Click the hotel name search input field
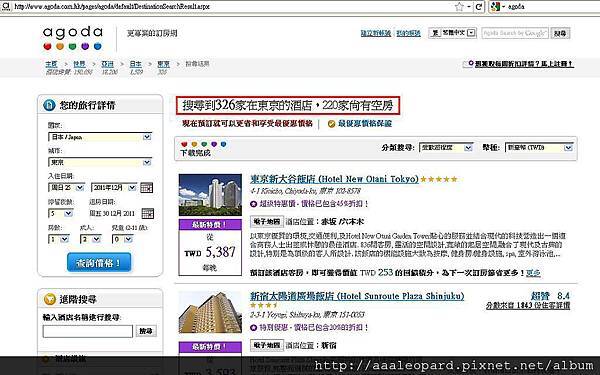Viewport: 600px width, 375px height. 88,331
